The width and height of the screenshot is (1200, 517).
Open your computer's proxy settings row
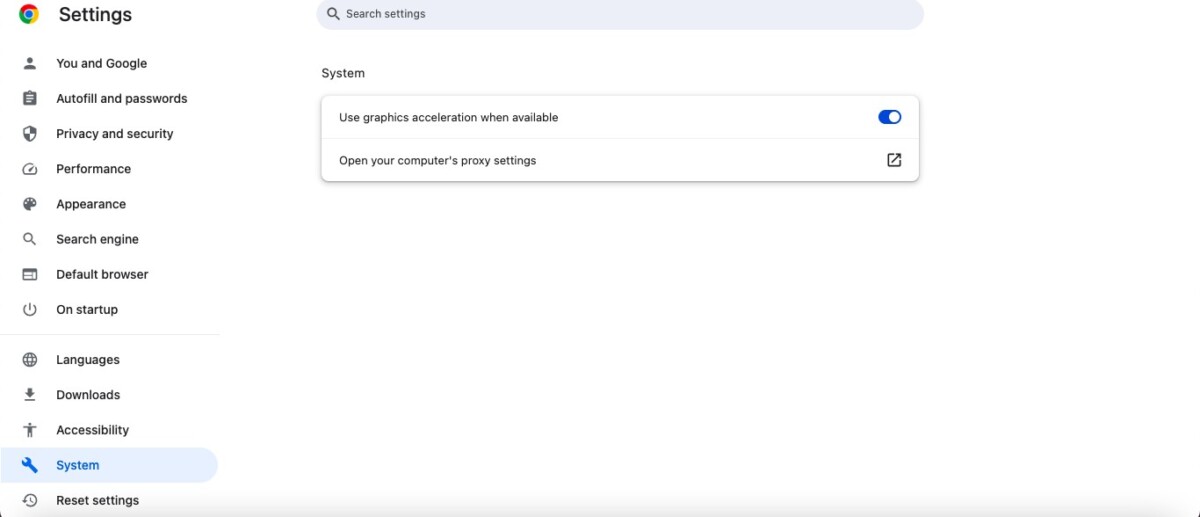point(620,160)
